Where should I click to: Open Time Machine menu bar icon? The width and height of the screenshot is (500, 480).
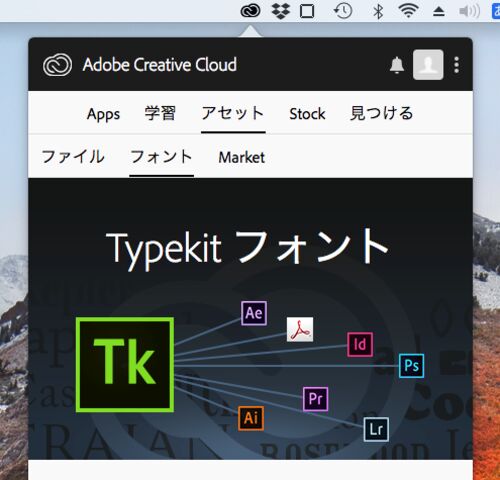tap(343, 11)
